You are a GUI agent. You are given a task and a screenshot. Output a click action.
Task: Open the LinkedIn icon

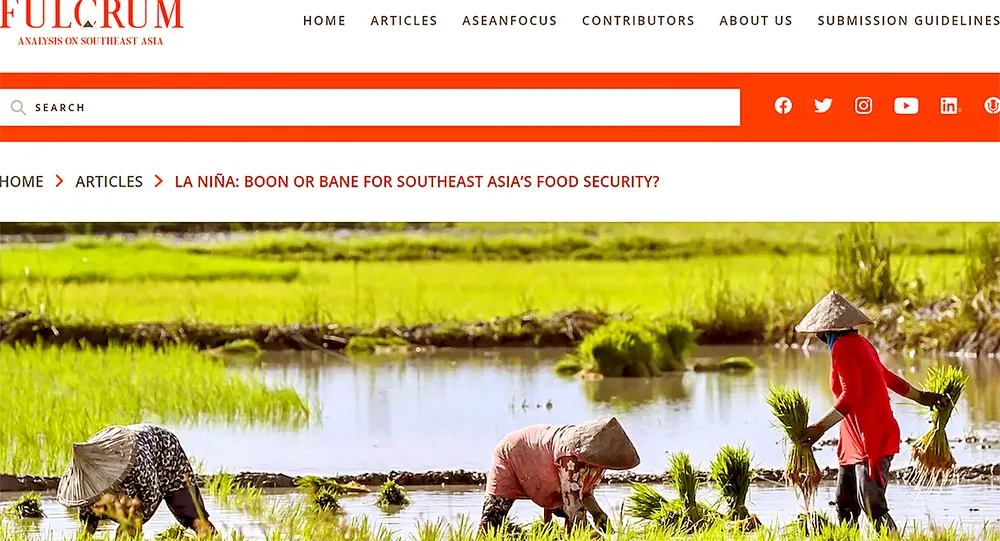949,106
